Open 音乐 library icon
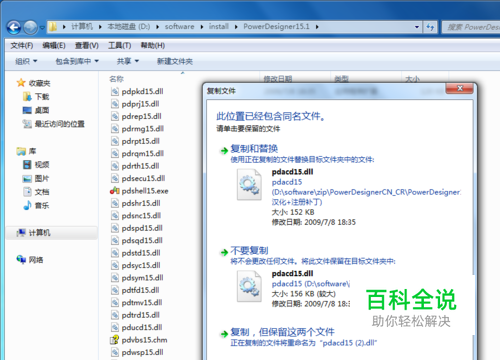500x360 pixels. (27, 205)
